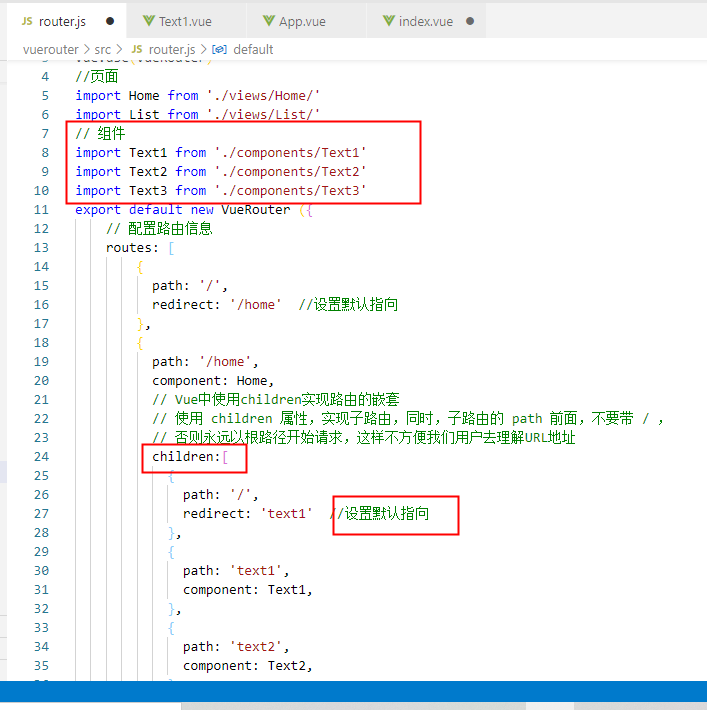Select router.js in the breadcrumb

(172, 49)
